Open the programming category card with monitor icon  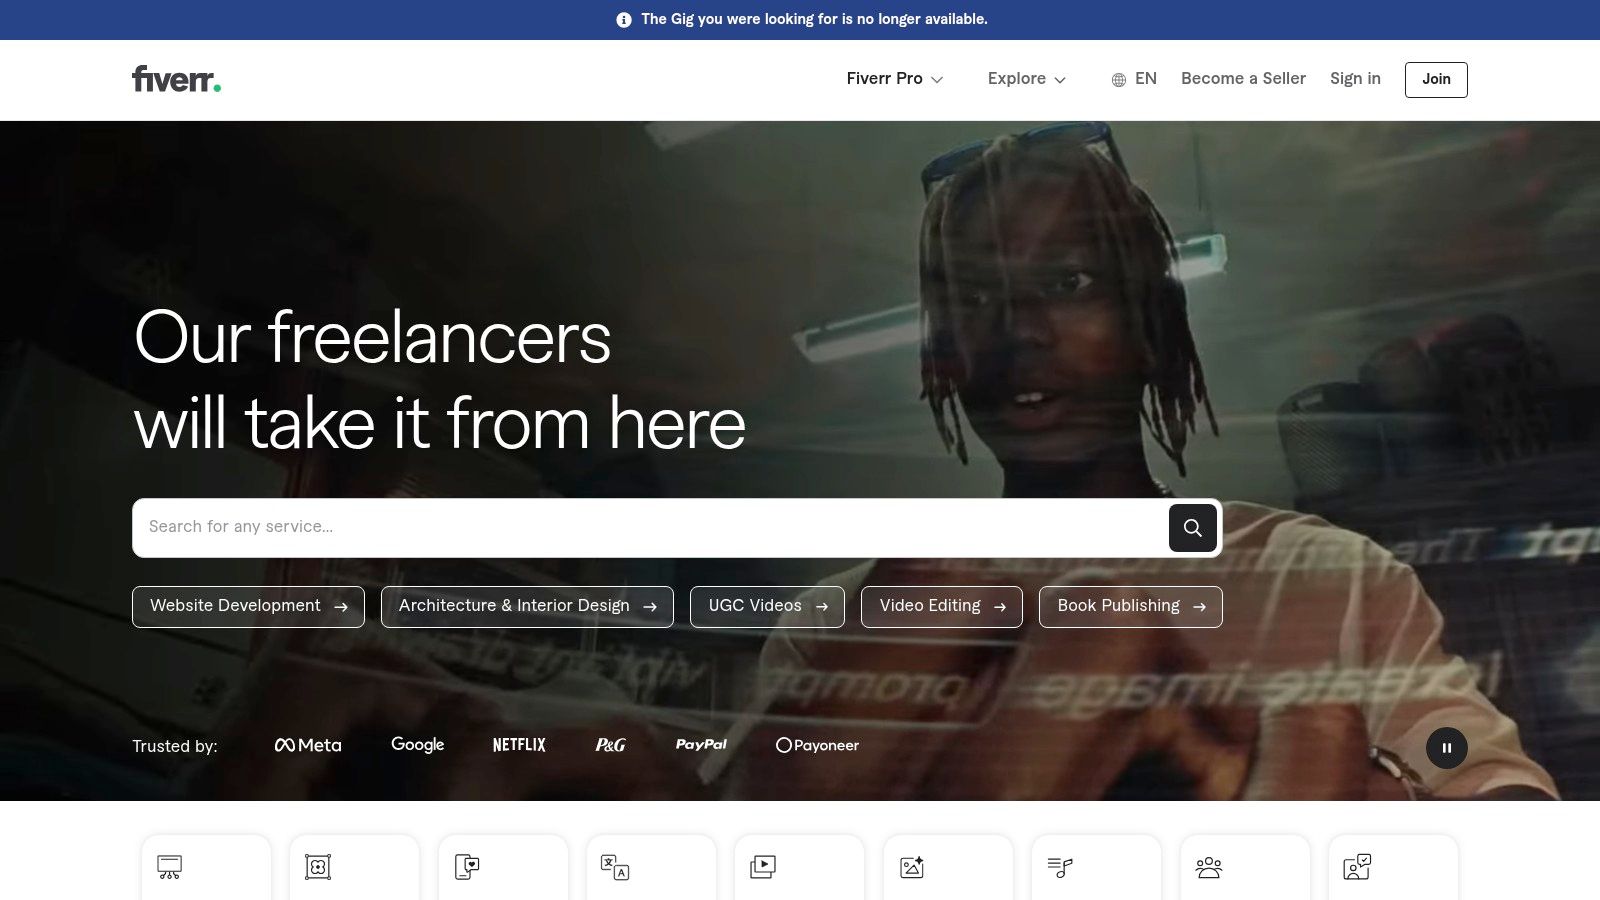point(206,867)
